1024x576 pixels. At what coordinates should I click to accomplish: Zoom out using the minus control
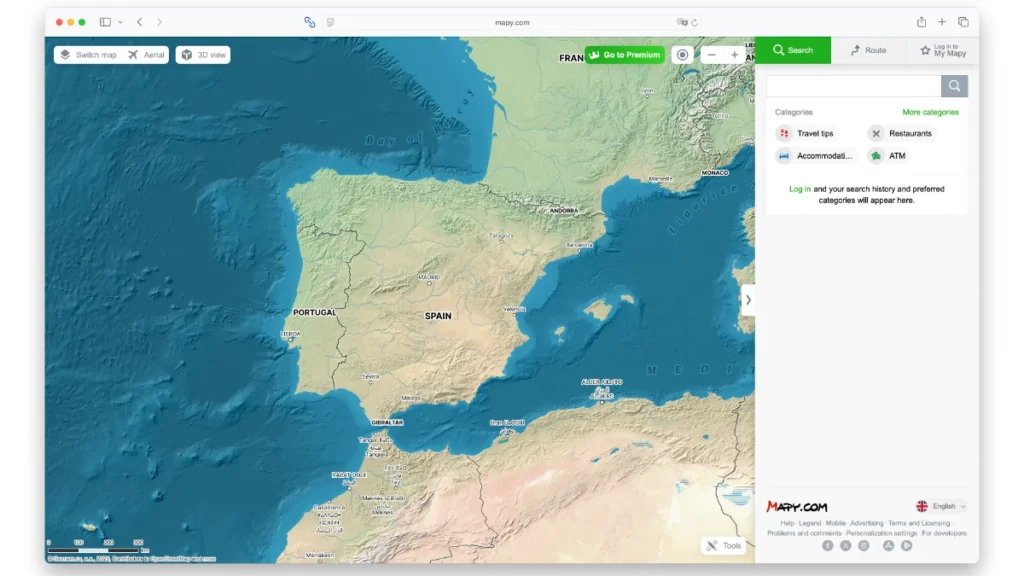tap(712, 54)
